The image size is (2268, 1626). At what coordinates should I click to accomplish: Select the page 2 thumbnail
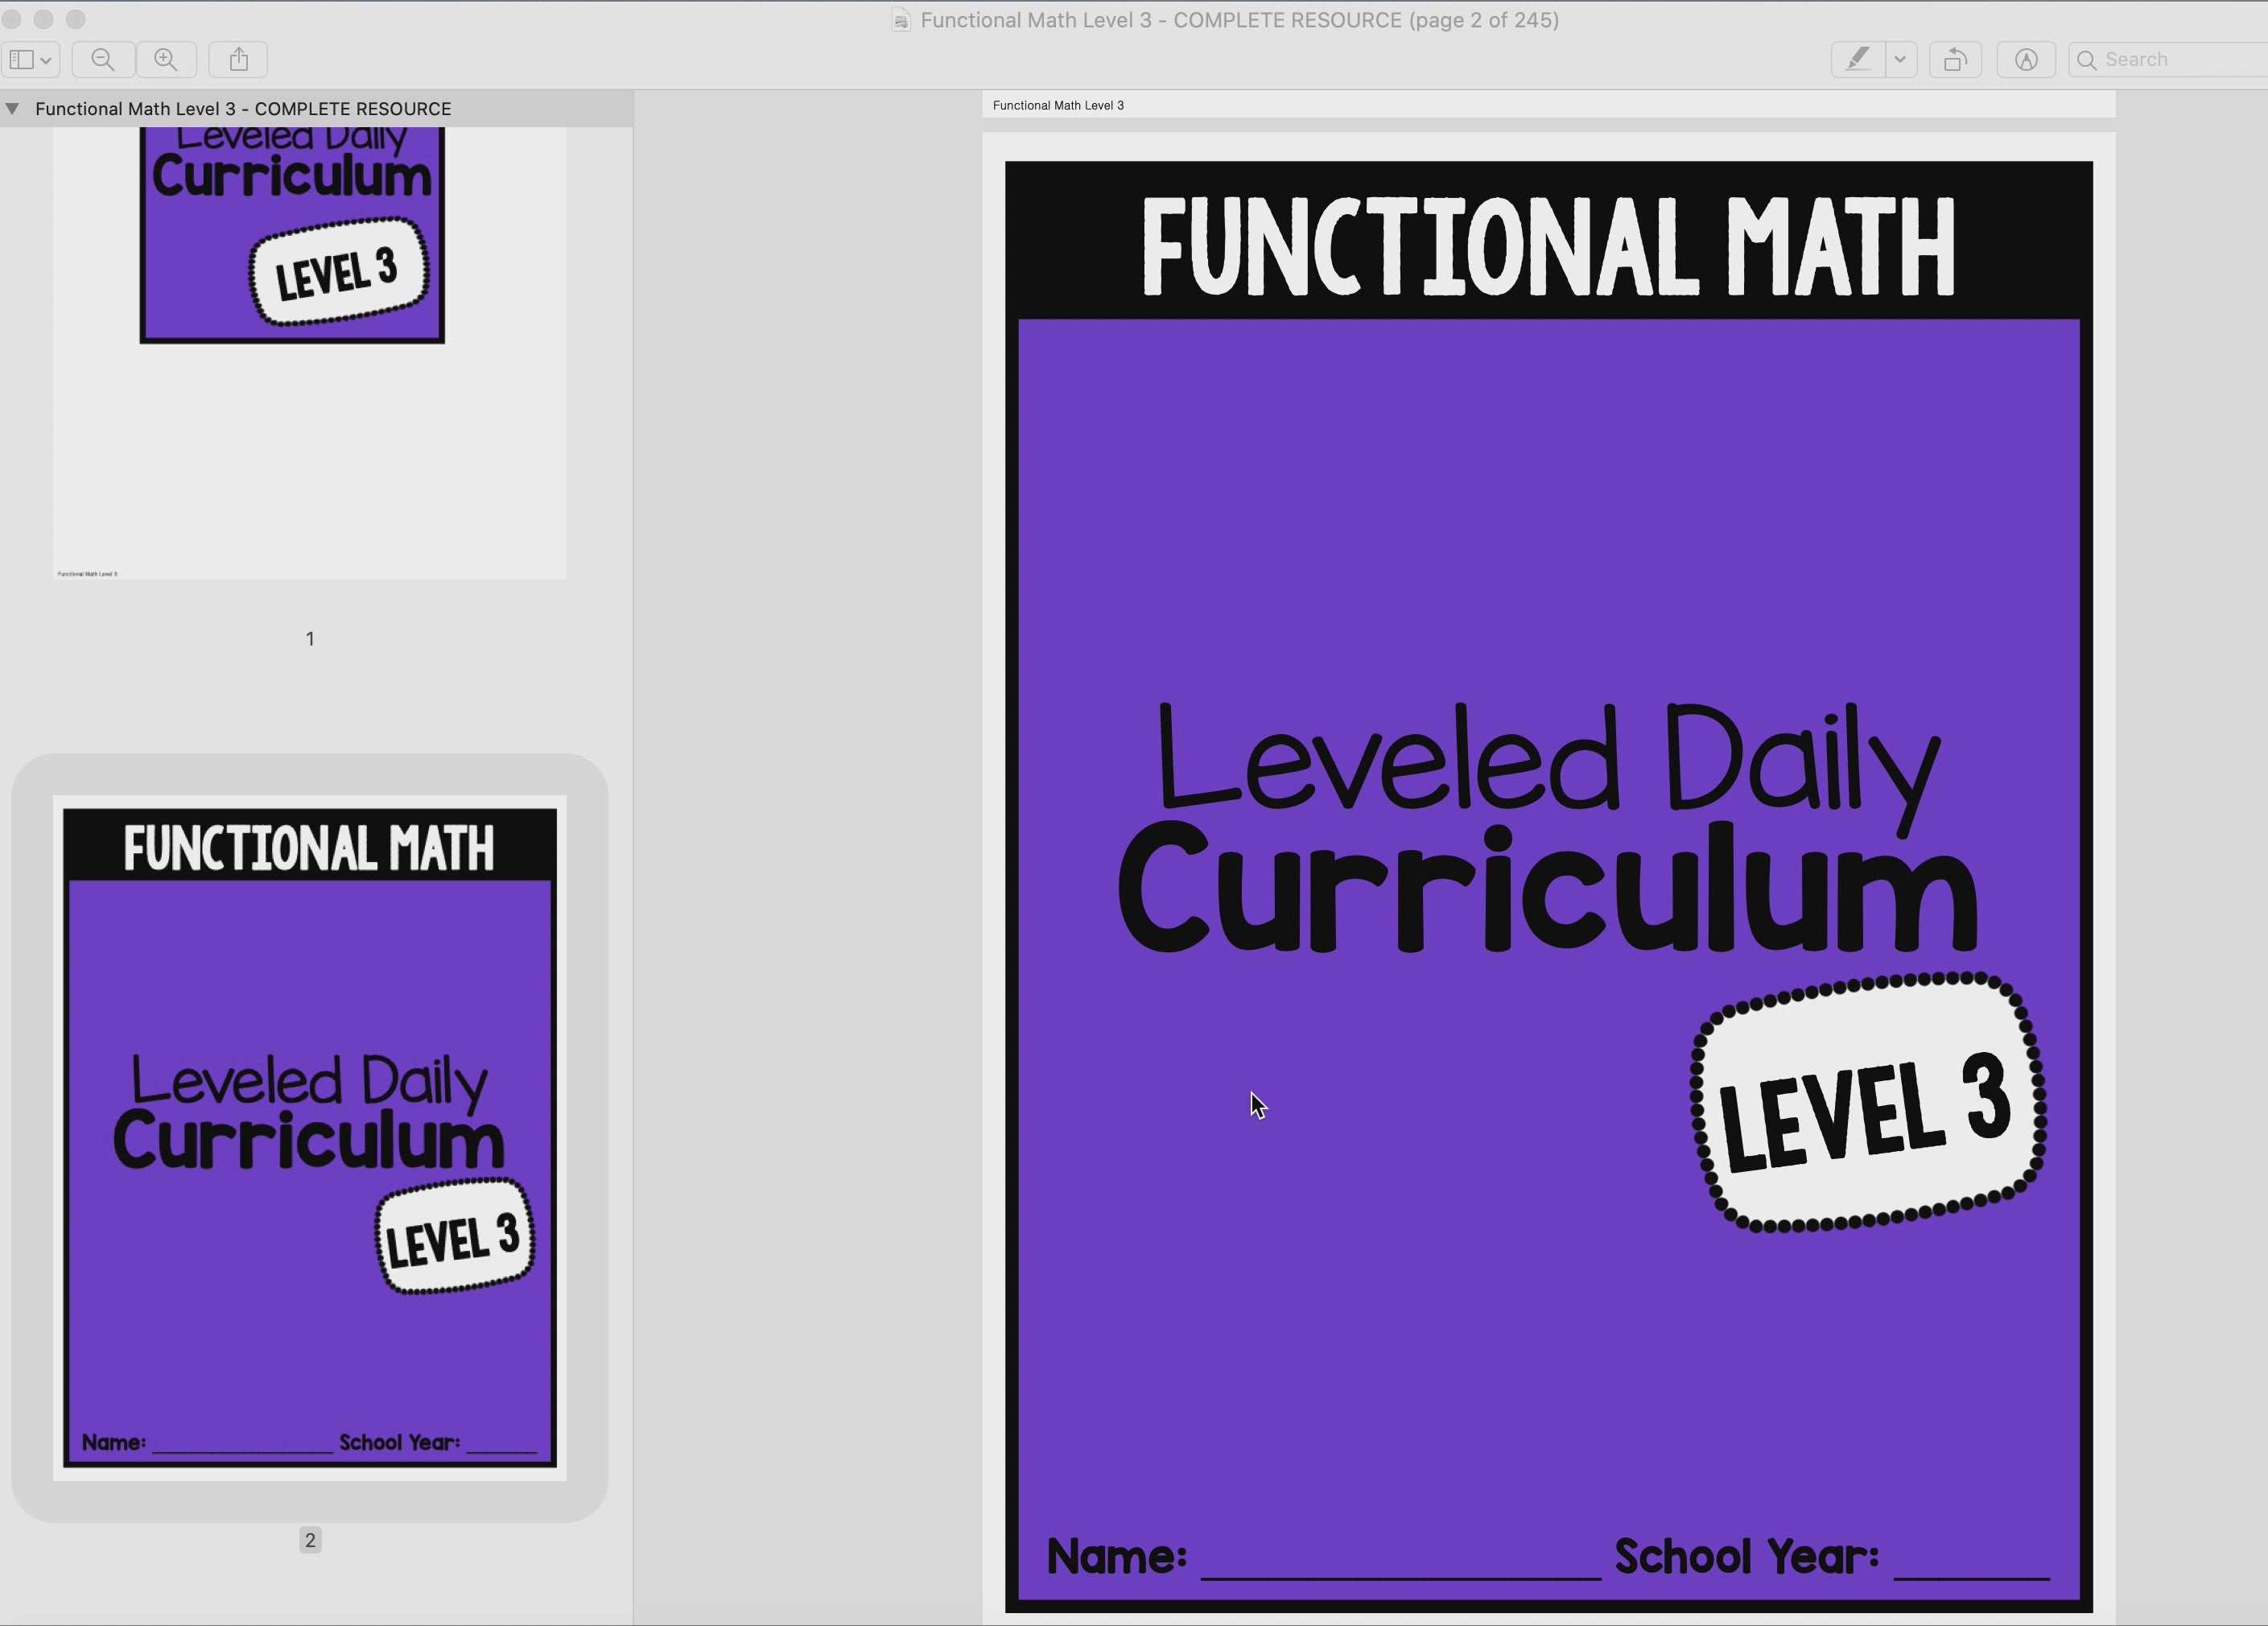point(309,1140)
